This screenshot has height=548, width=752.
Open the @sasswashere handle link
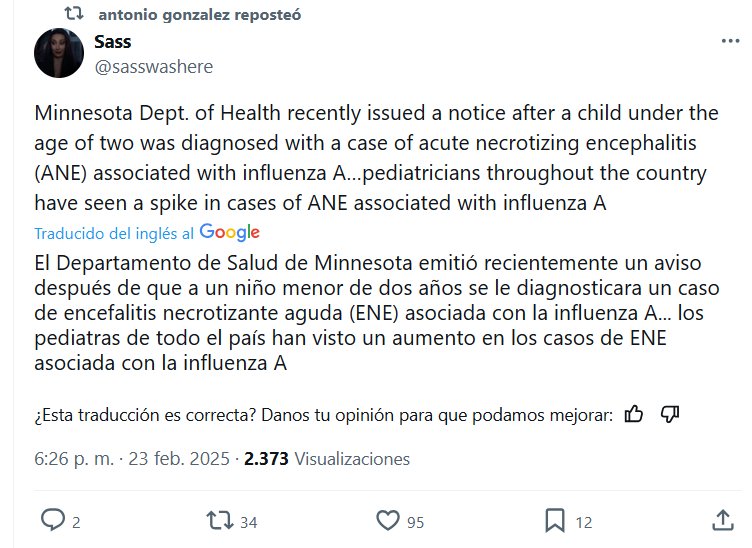pos(153,66)
